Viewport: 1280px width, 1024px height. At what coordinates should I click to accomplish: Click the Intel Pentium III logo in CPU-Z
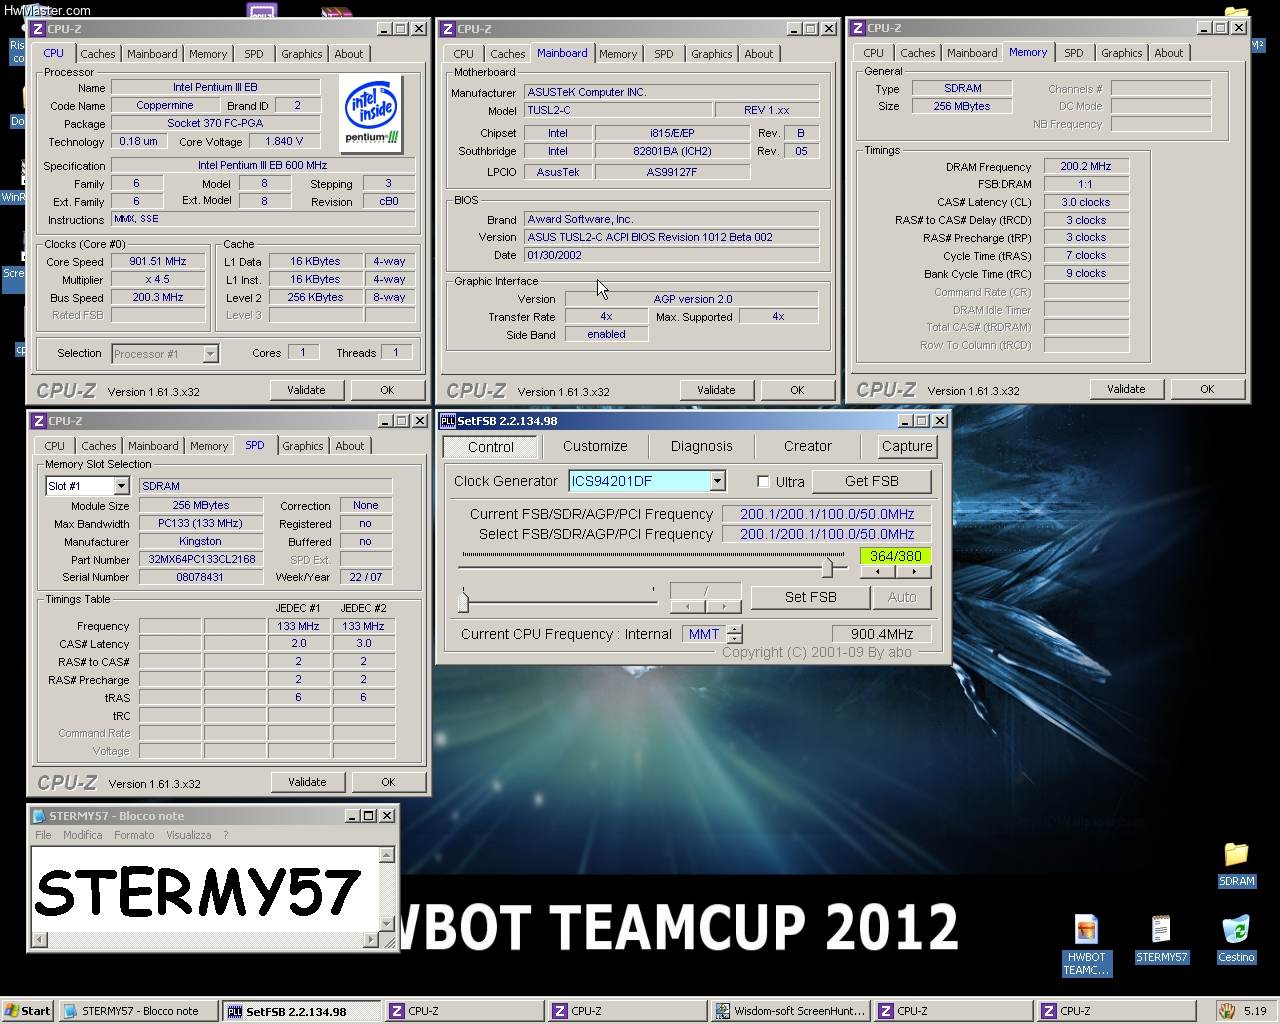[x=372, y=112]
